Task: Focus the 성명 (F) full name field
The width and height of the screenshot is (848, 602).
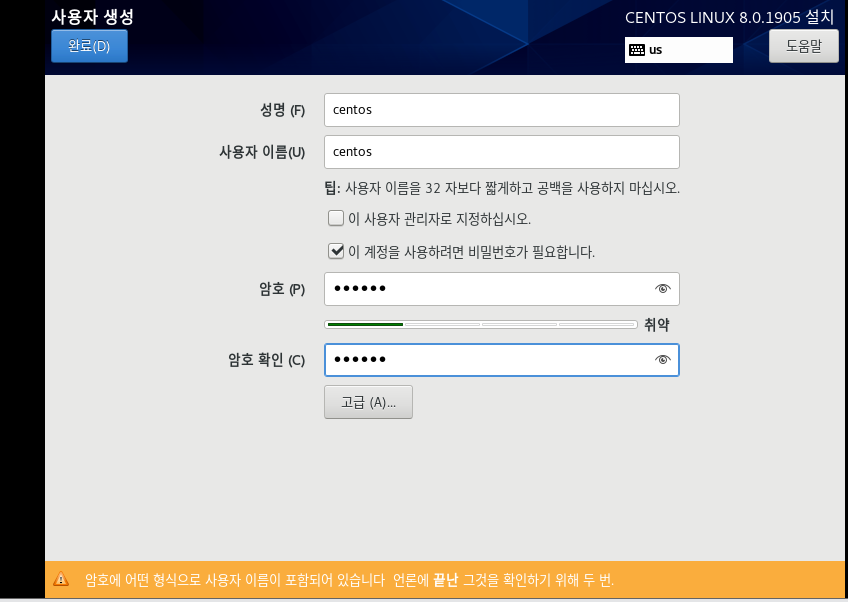Action: 502,110
